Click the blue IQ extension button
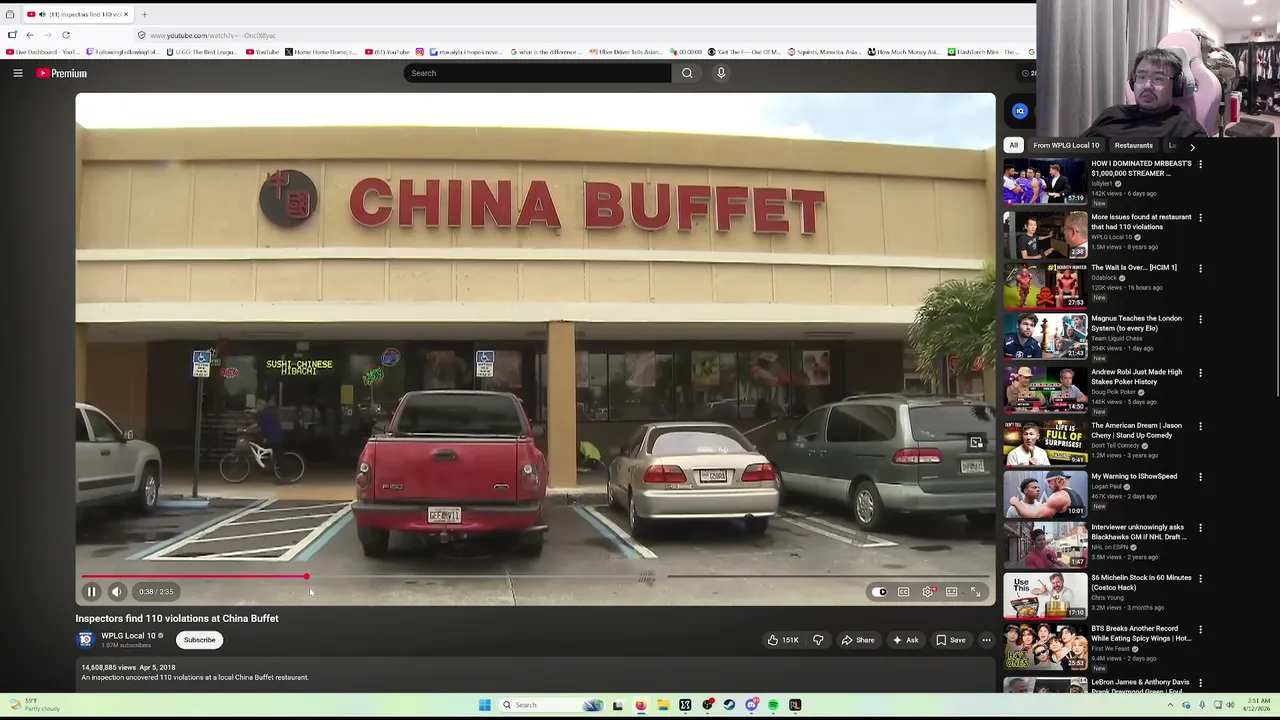Image resolution: width=1280 pixels, height=720 pixels. tap(1019, 111)
